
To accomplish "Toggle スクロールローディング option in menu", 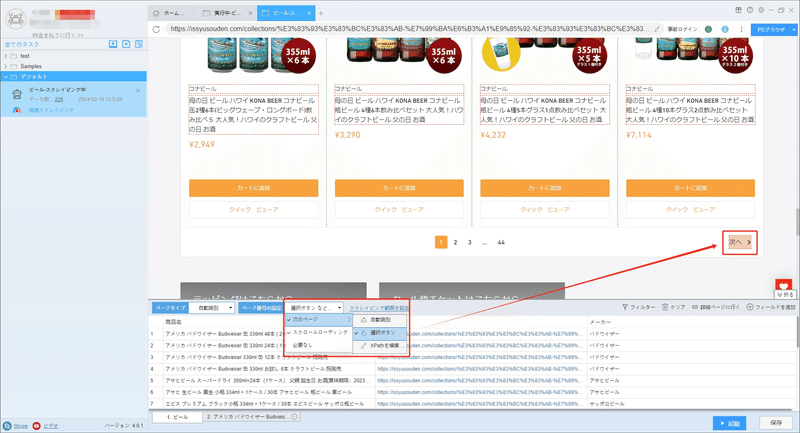I will point(318,332).
